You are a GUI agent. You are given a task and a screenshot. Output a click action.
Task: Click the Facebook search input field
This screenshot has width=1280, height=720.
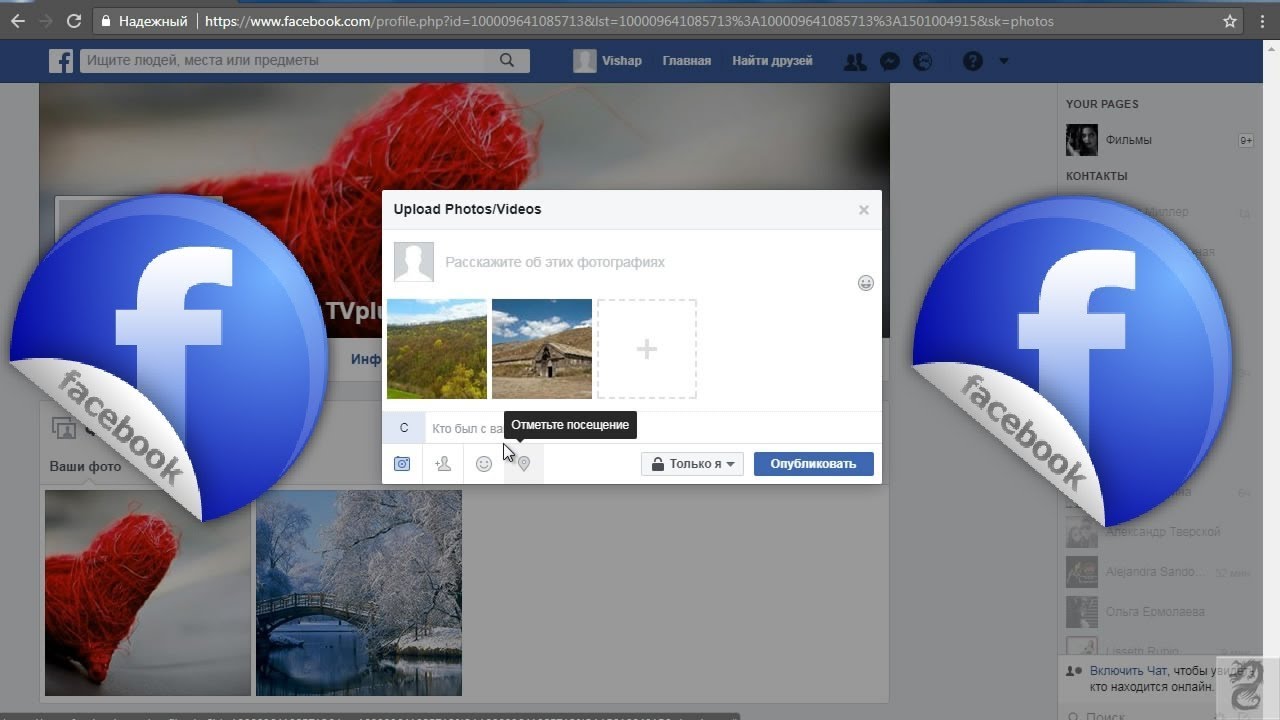[290, 61]
